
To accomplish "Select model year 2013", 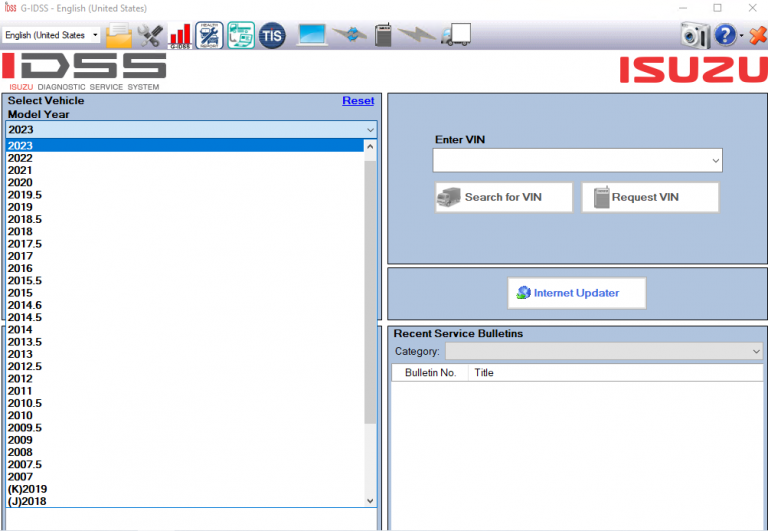I will click(x=185, y=354).
